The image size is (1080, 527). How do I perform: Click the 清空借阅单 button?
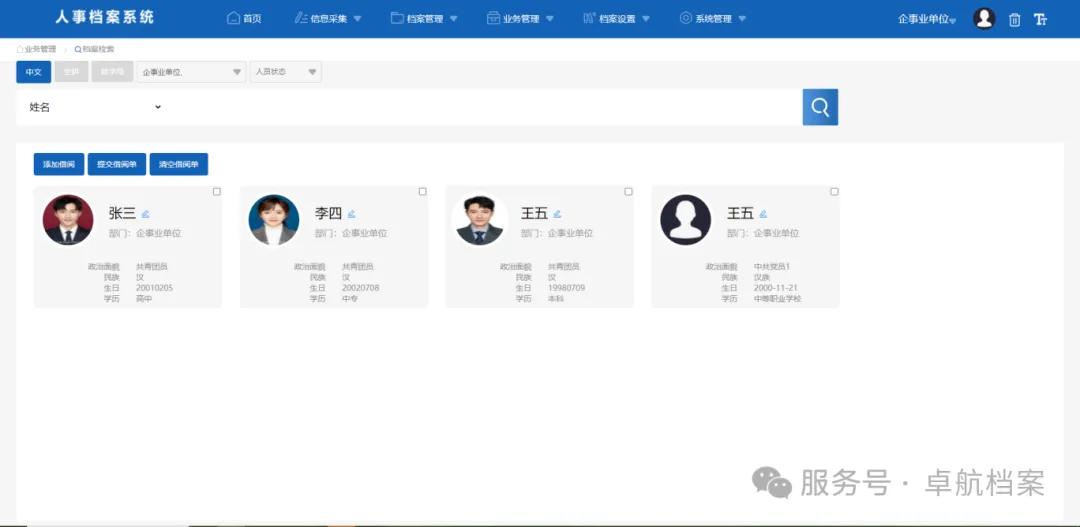(x=178, y=164)
